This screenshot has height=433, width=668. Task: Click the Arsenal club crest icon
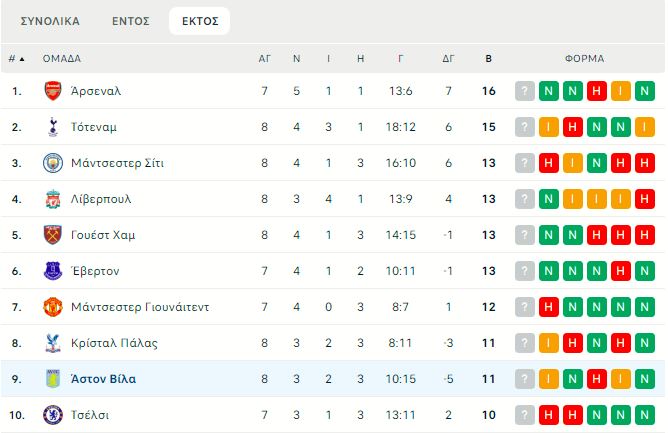(52, 91)
